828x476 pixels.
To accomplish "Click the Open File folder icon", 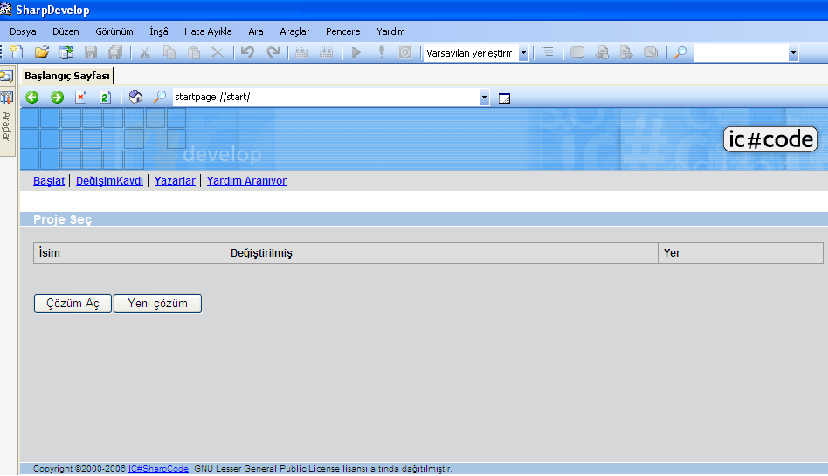I will (x=42, y=52).
